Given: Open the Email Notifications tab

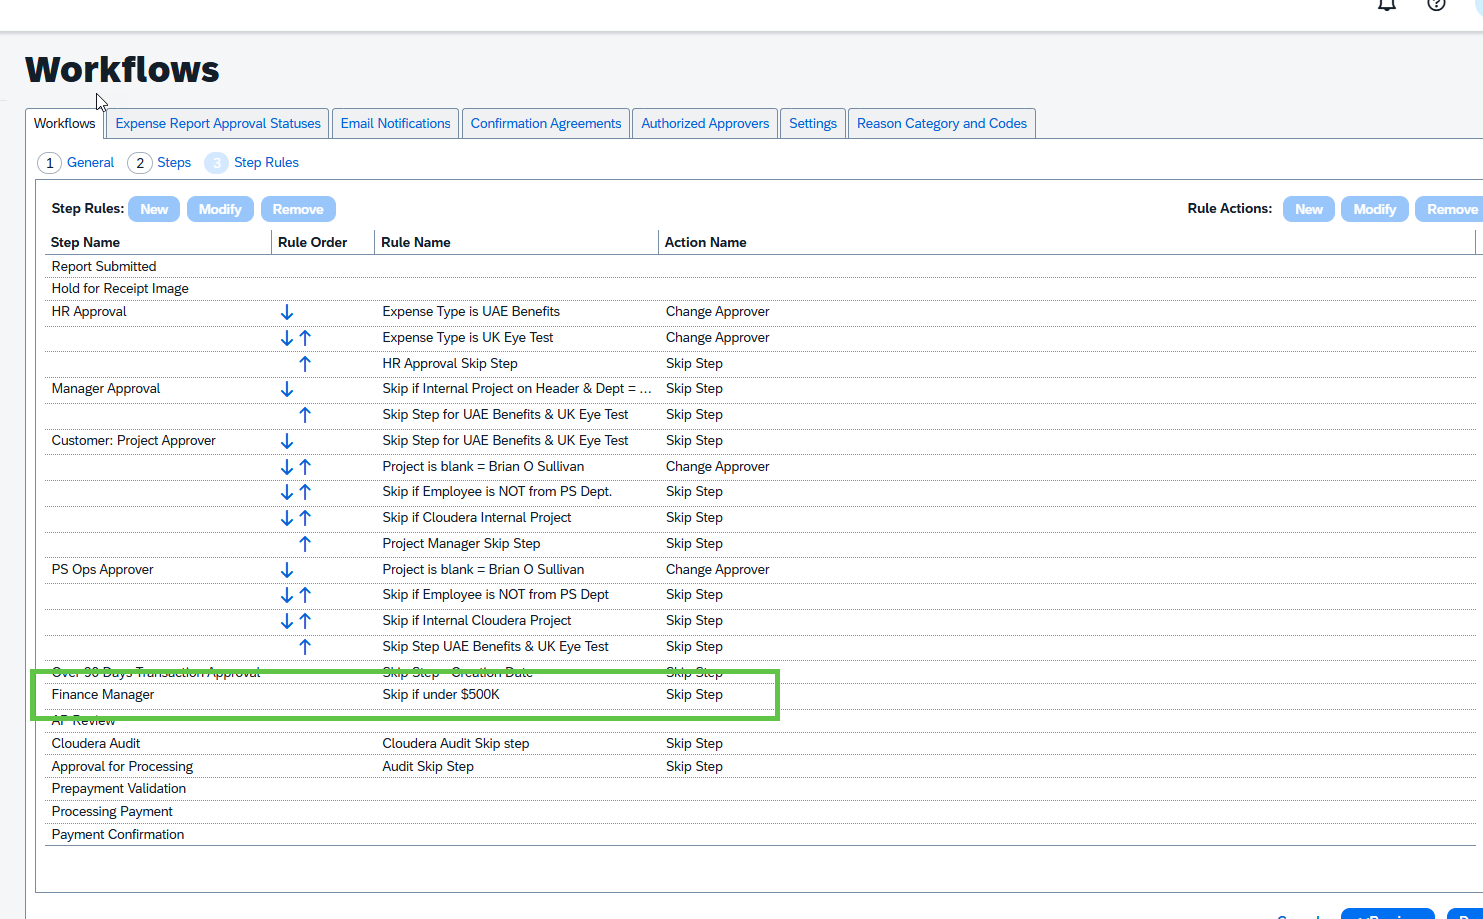Looking at the screenshot, I should pos(396,123).
